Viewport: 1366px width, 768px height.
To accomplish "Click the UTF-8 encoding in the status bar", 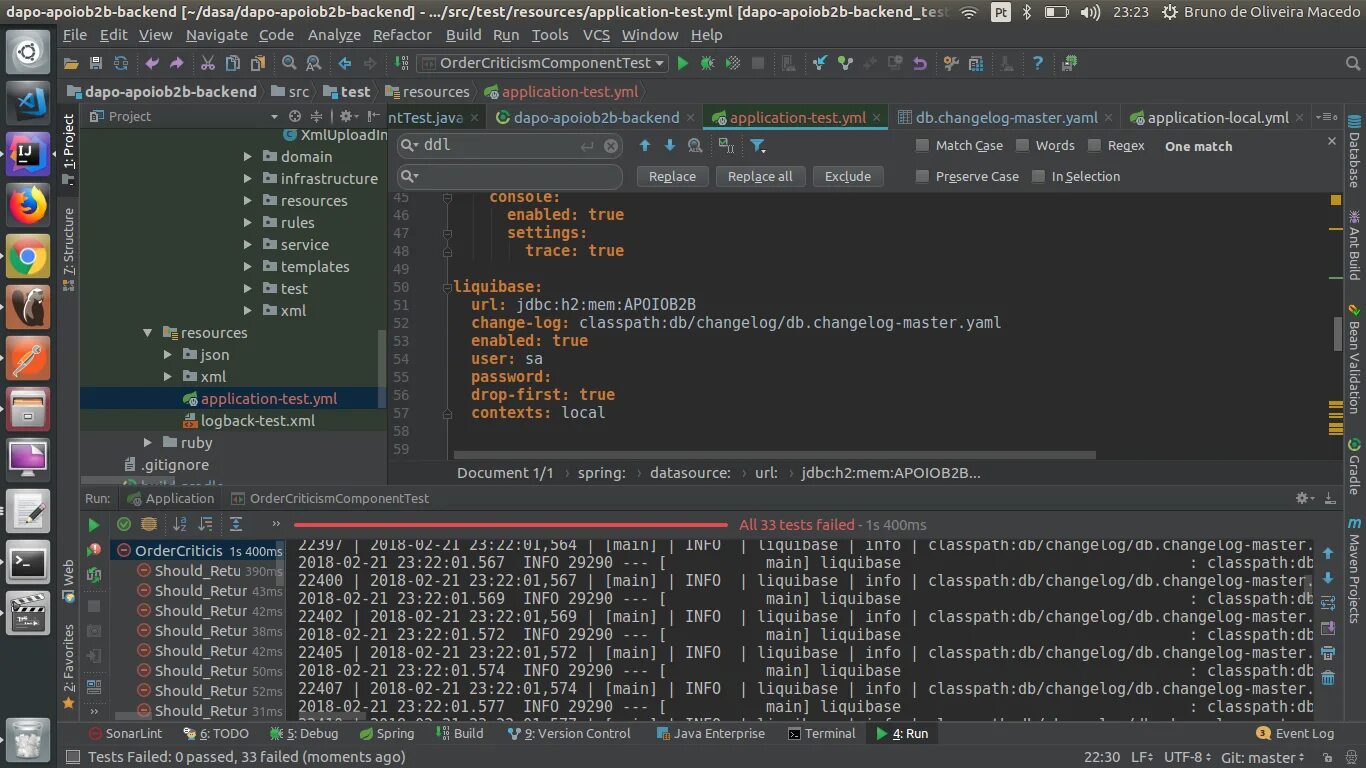I will (1189, 757).
